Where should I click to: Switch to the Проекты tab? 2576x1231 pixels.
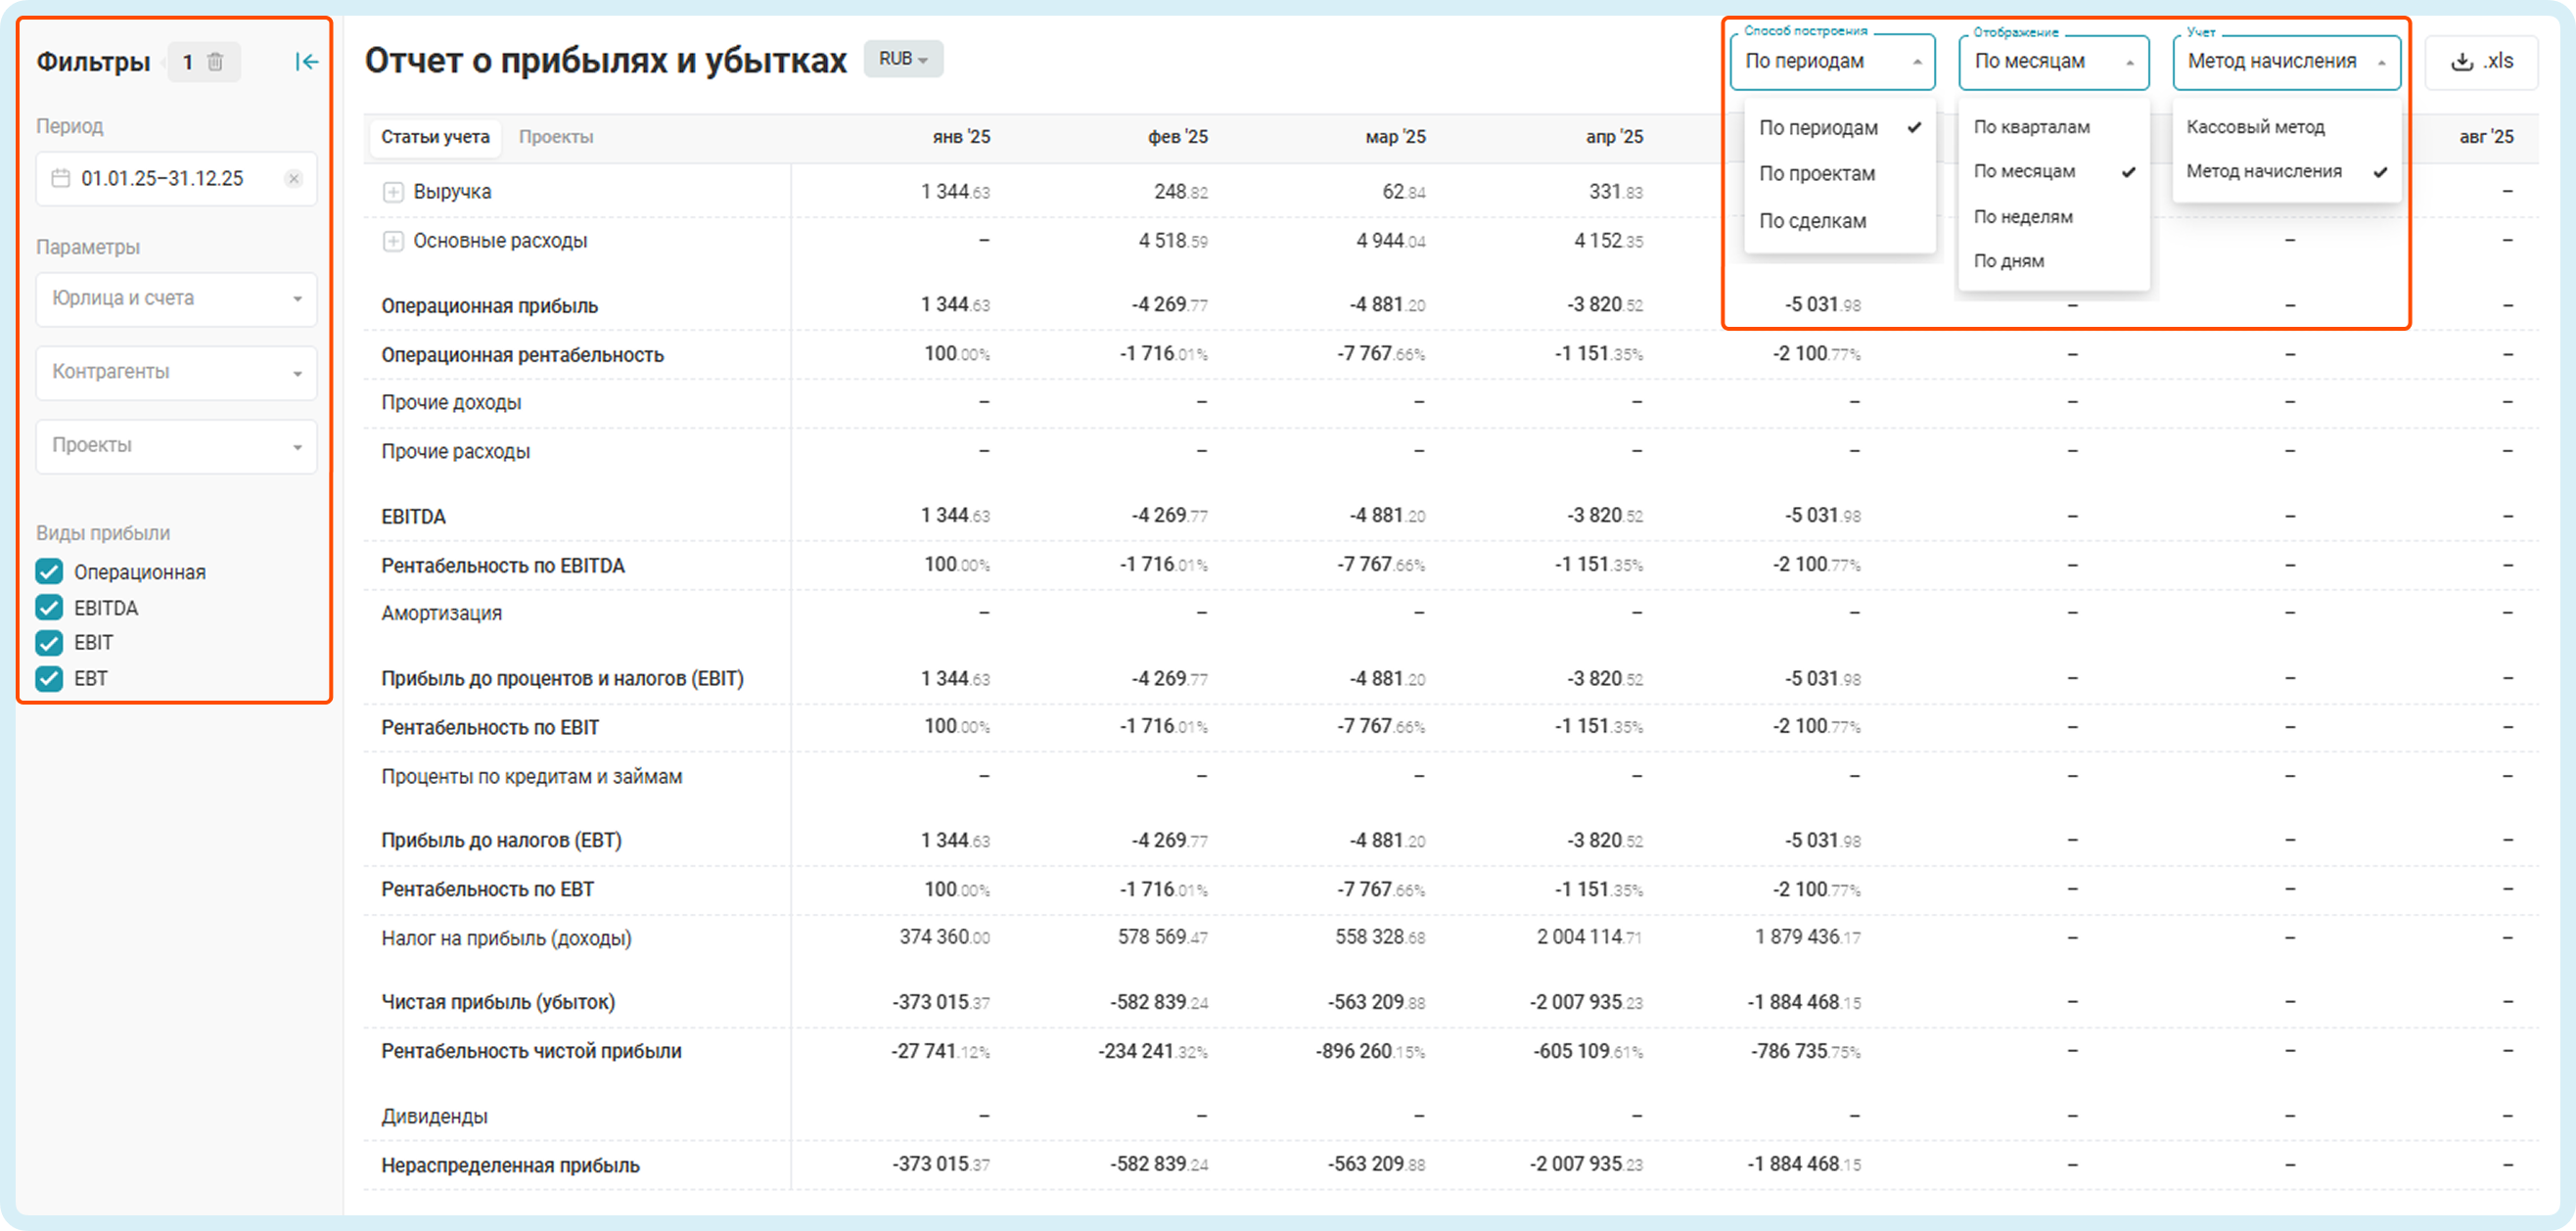click(x=556, y=137)
